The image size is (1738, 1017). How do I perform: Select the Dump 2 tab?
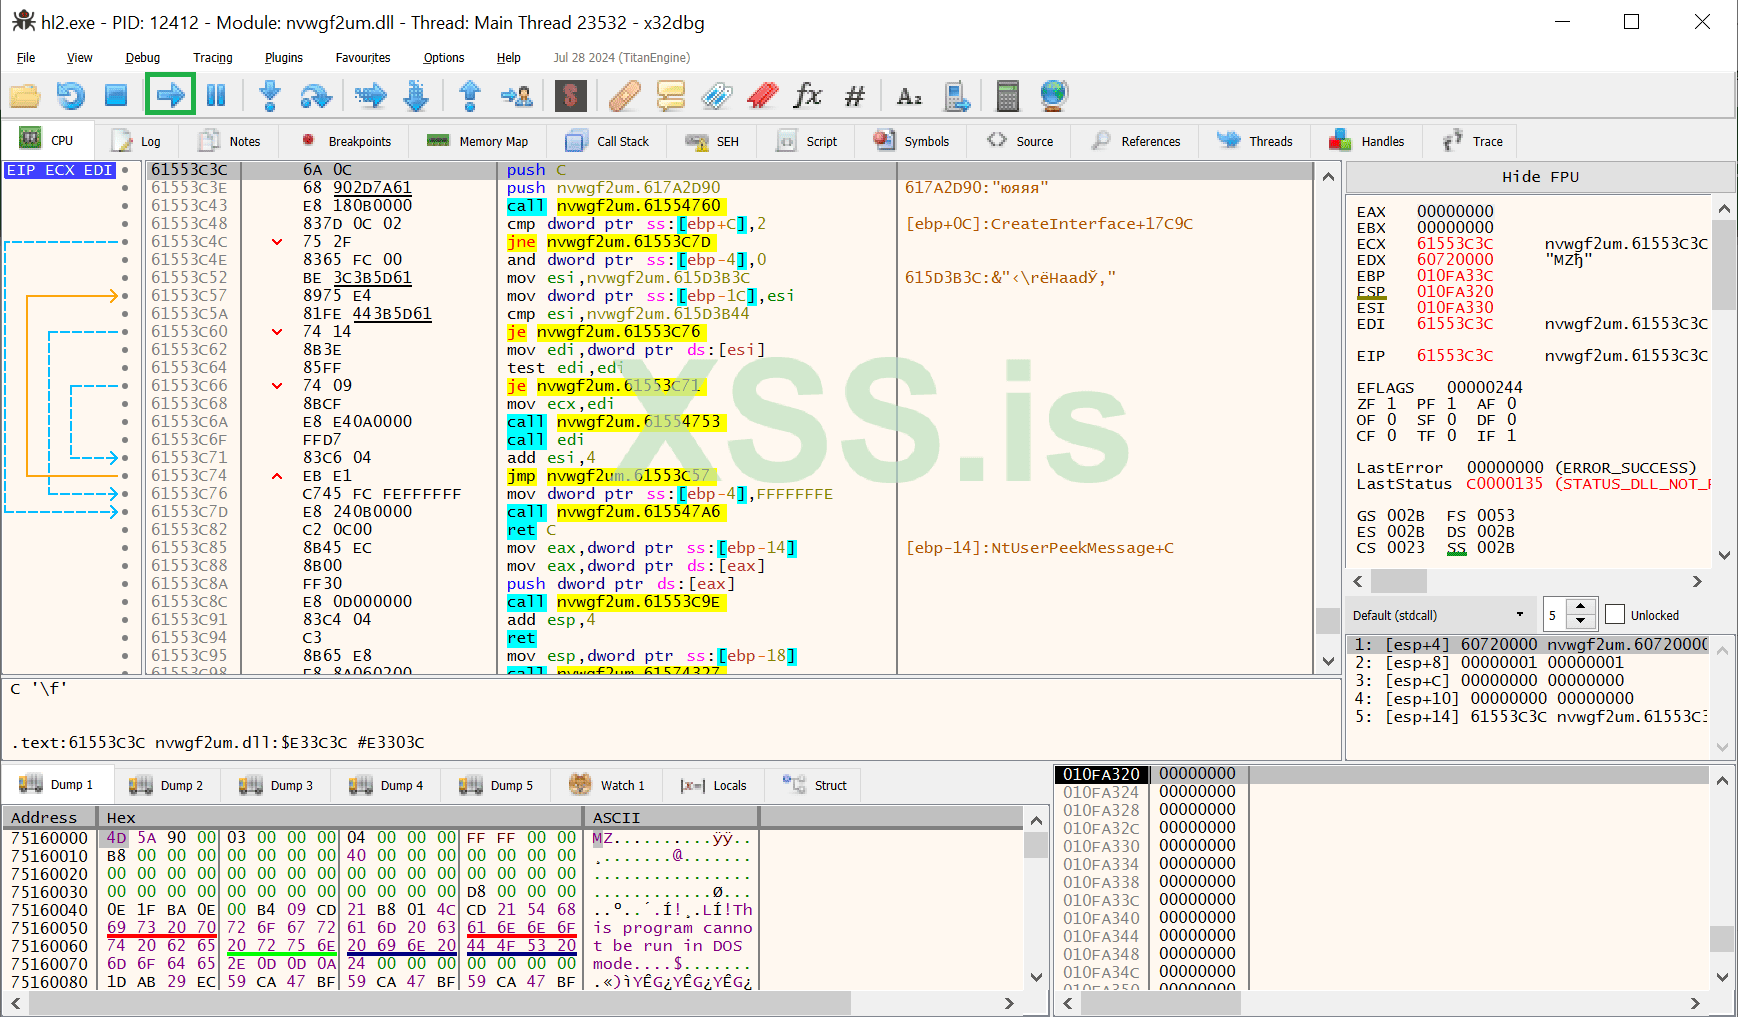[x=167, y=785]
